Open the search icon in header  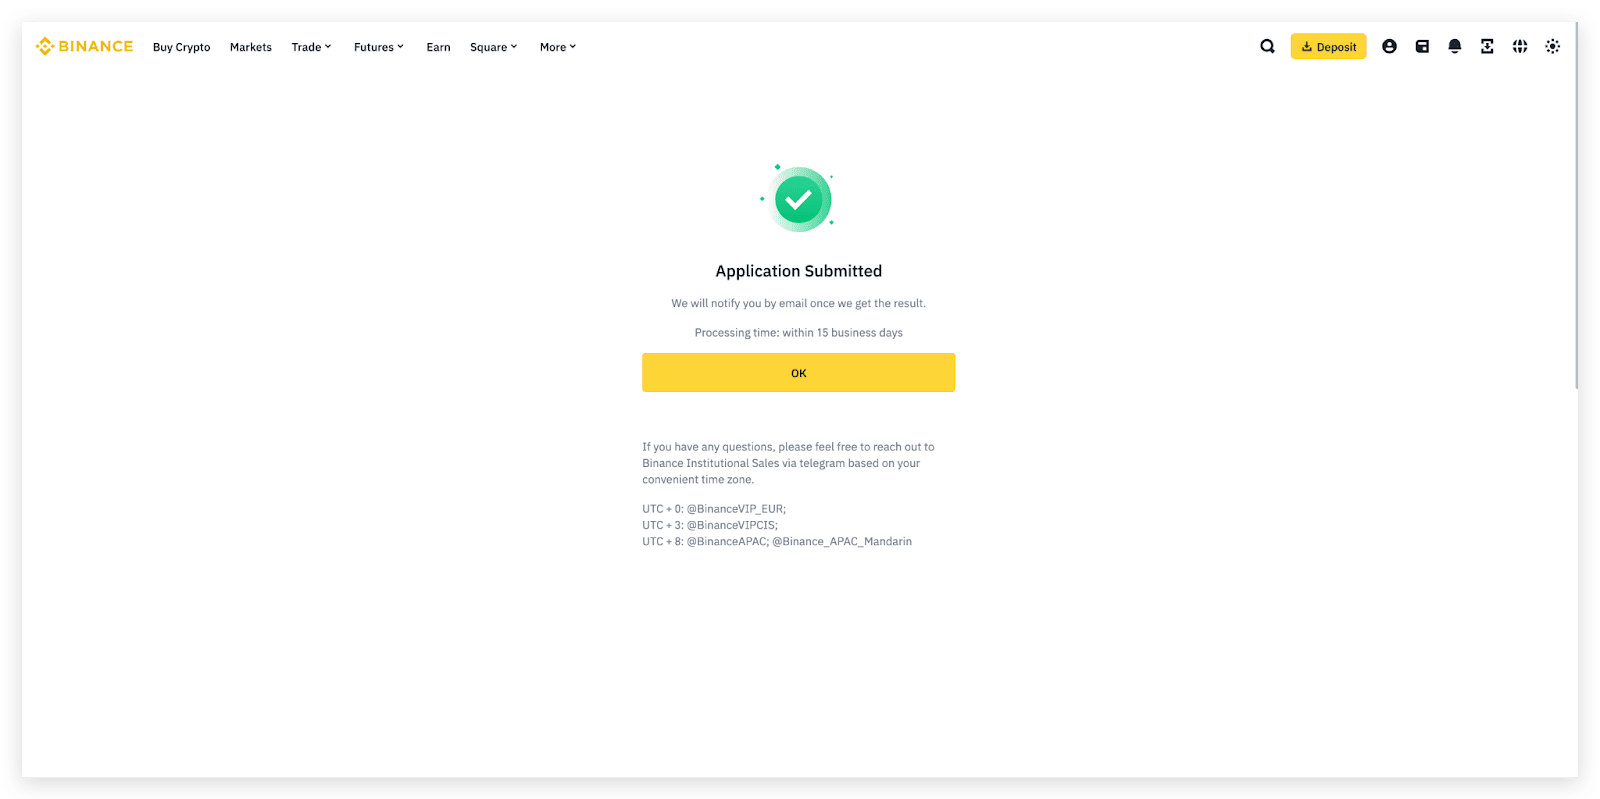[1267, 46]
